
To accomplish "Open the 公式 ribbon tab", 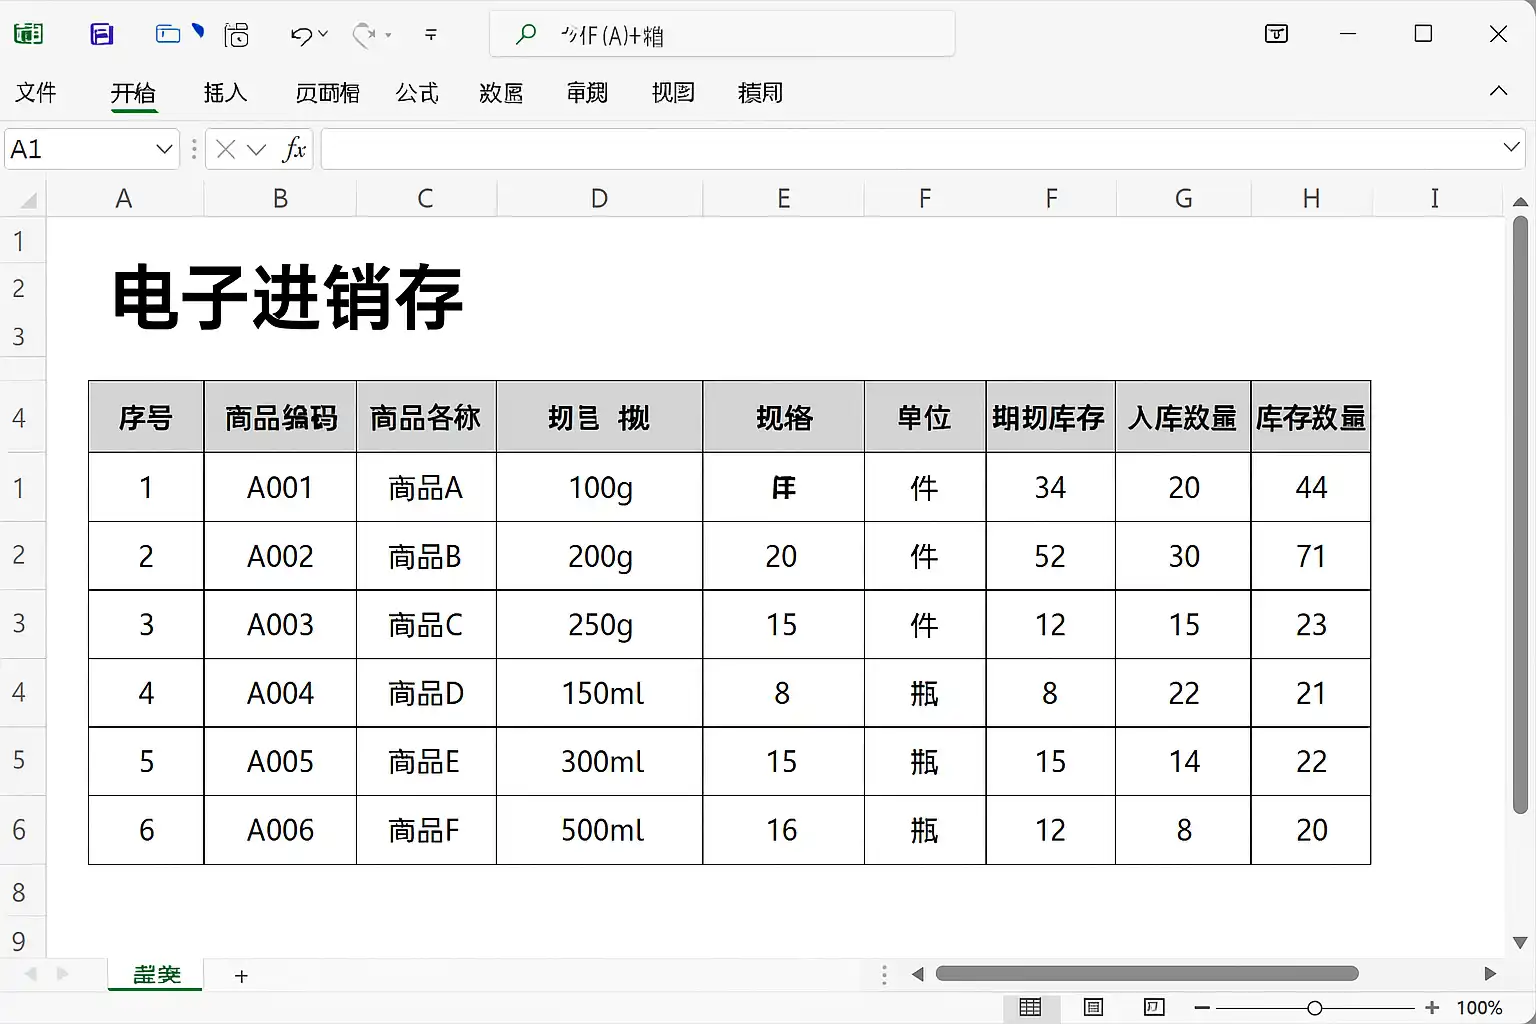I will pyautogui.click(x=417, y=93).
